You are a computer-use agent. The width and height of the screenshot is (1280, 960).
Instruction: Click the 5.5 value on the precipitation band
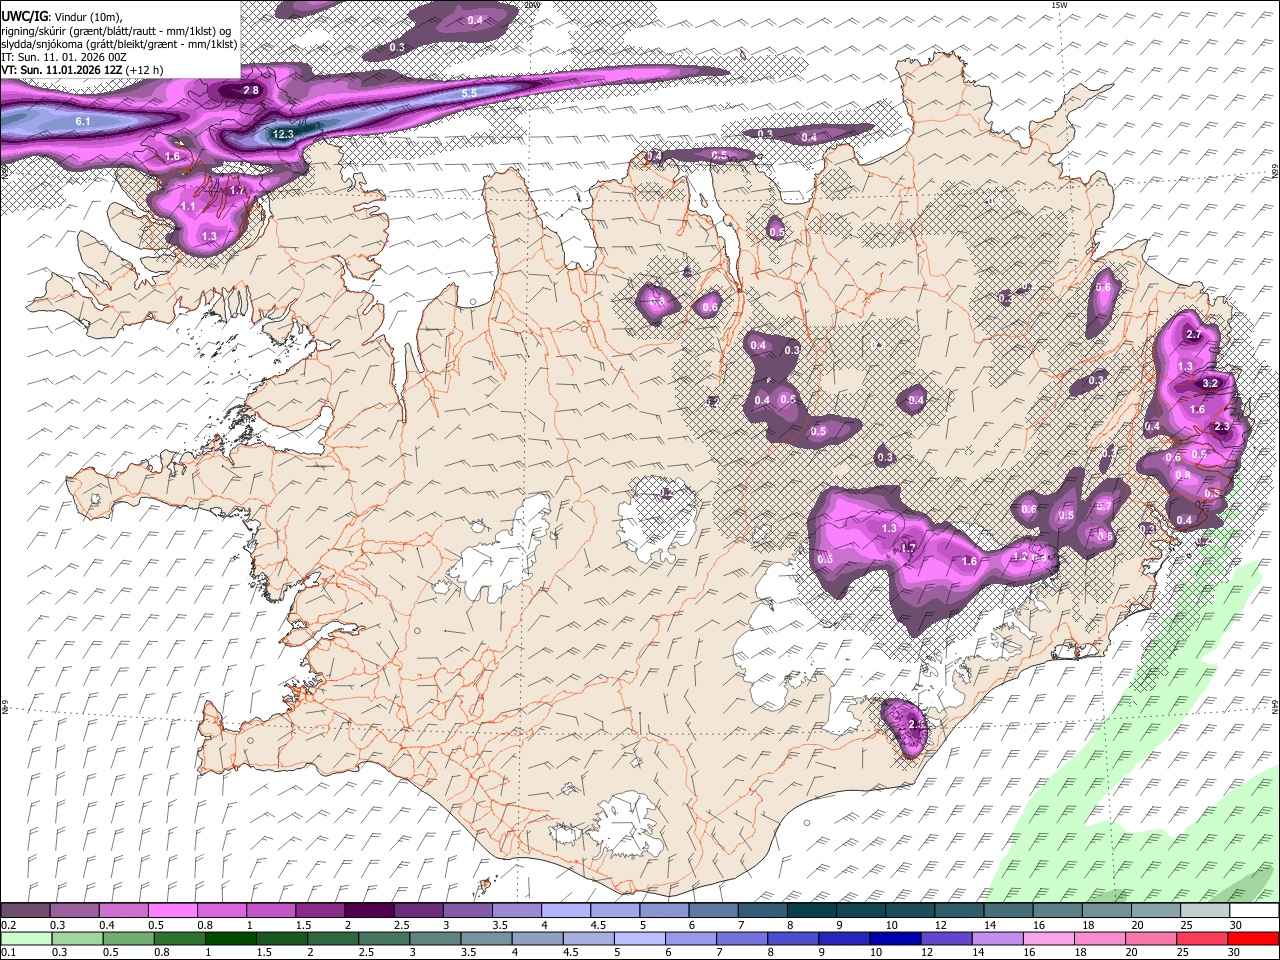pyautogui.click(x=469, y=93)
